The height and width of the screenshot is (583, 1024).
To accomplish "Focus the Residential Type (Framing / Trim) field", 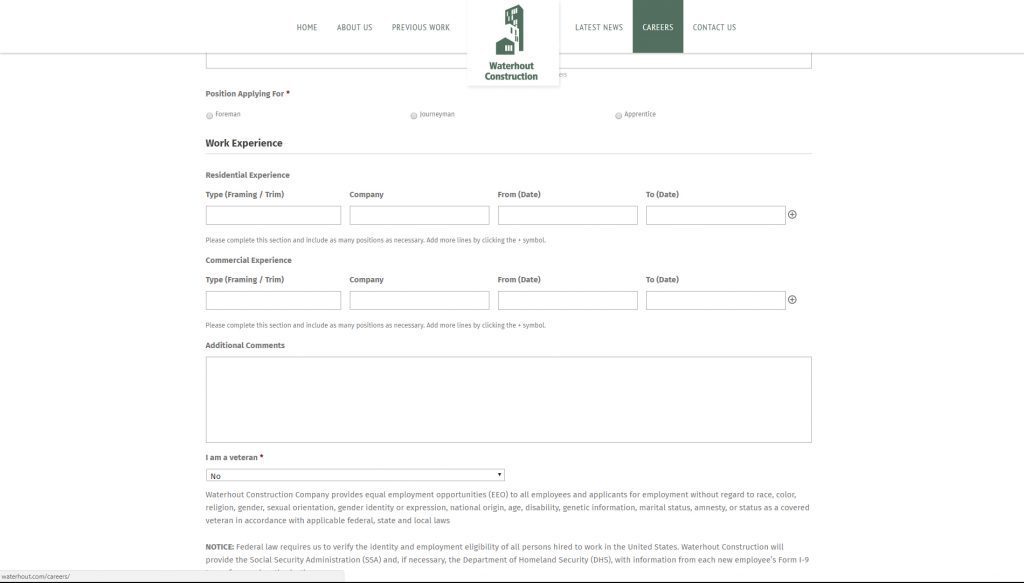I will click(273, 215).
